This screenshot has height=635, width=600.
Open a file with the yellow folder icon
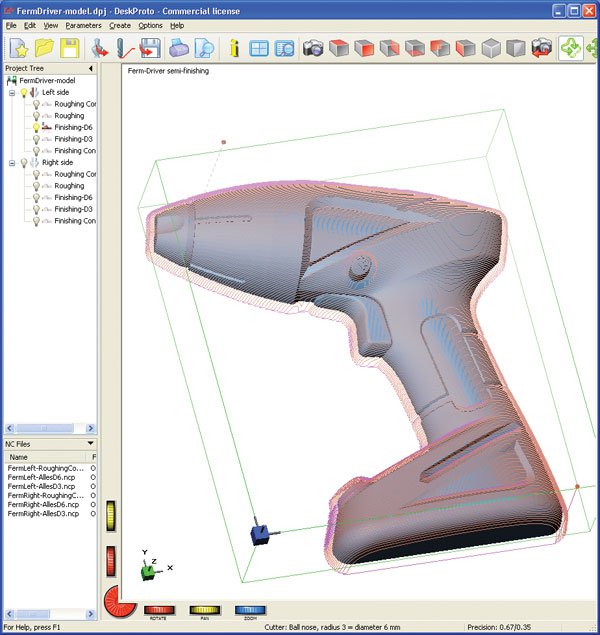click(x=45, y=47)
